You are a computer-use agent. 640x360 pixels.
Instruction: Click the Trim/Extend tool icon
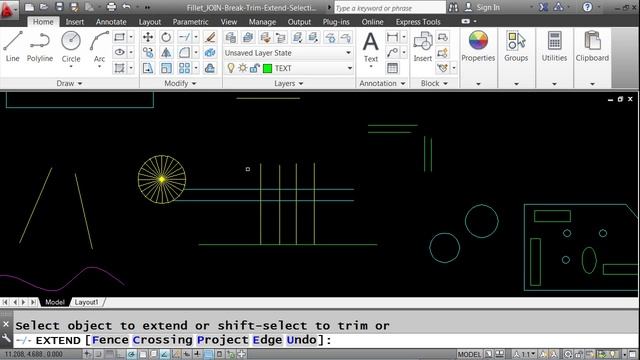(x=184, y=37)
